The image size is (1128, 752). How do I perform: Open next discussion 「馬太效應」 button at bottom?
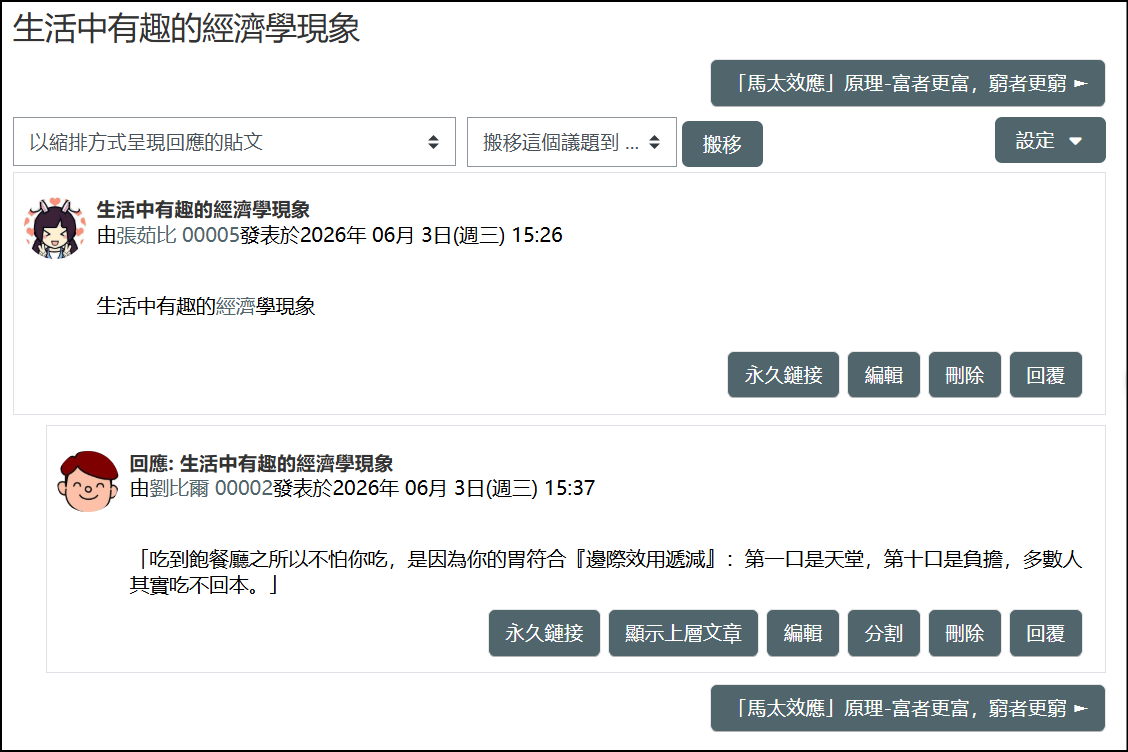(x=907, y=708)
